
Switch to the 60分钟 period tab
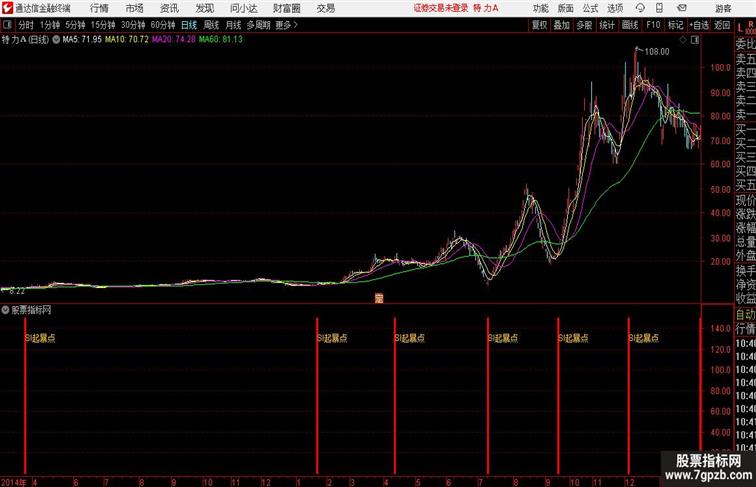click(x=163, y=25)
